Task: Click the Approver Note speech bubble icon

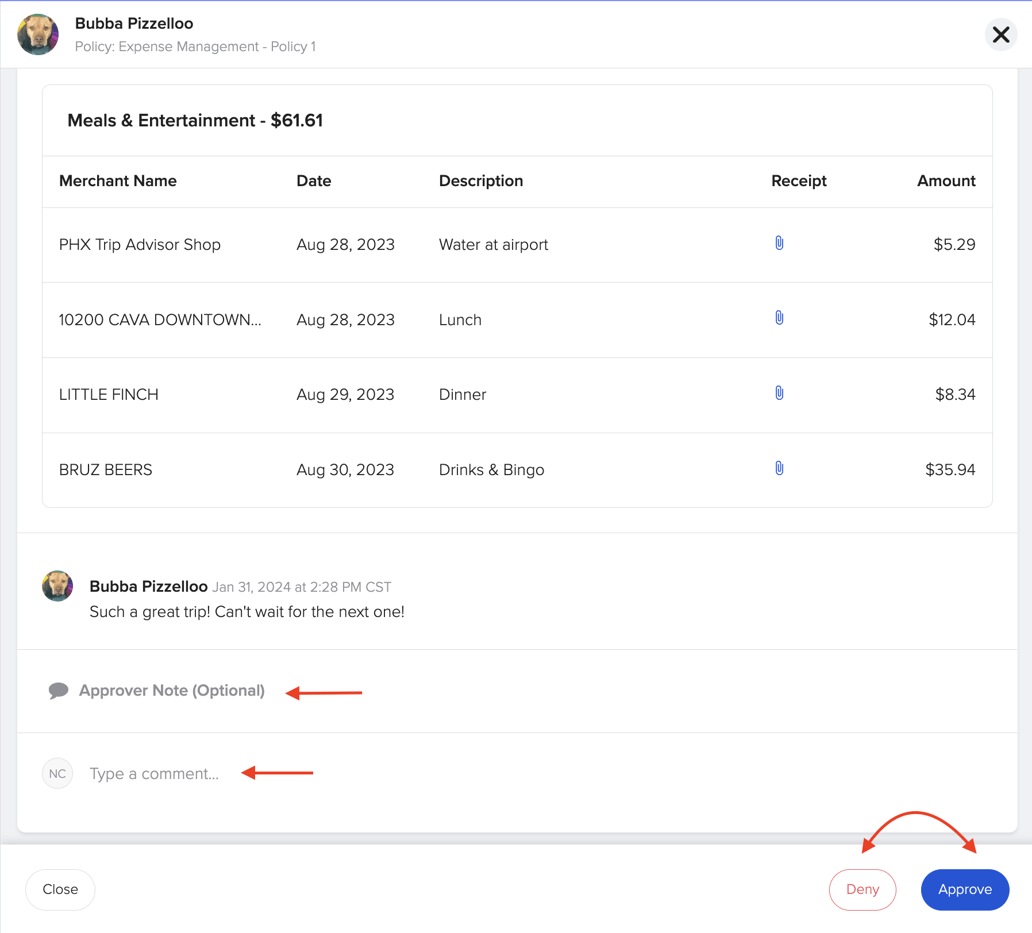Action: (x=58, y=690)
